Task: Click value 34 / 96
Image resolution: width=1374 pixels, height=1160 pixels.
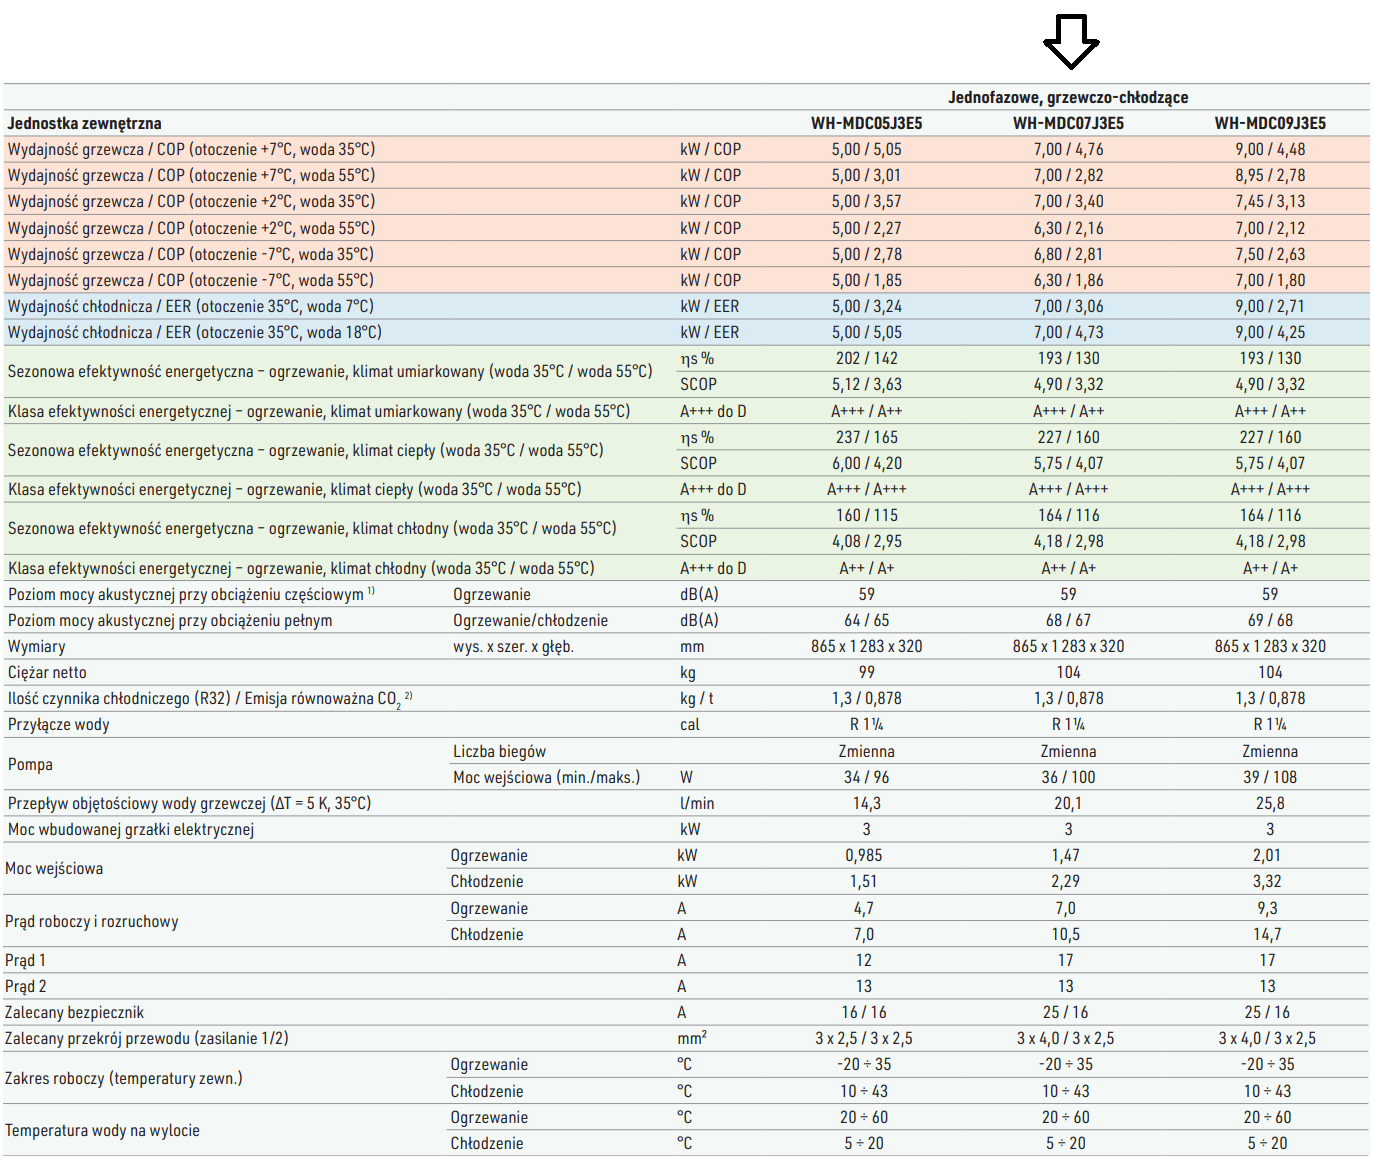Action: tap(866, 777)
